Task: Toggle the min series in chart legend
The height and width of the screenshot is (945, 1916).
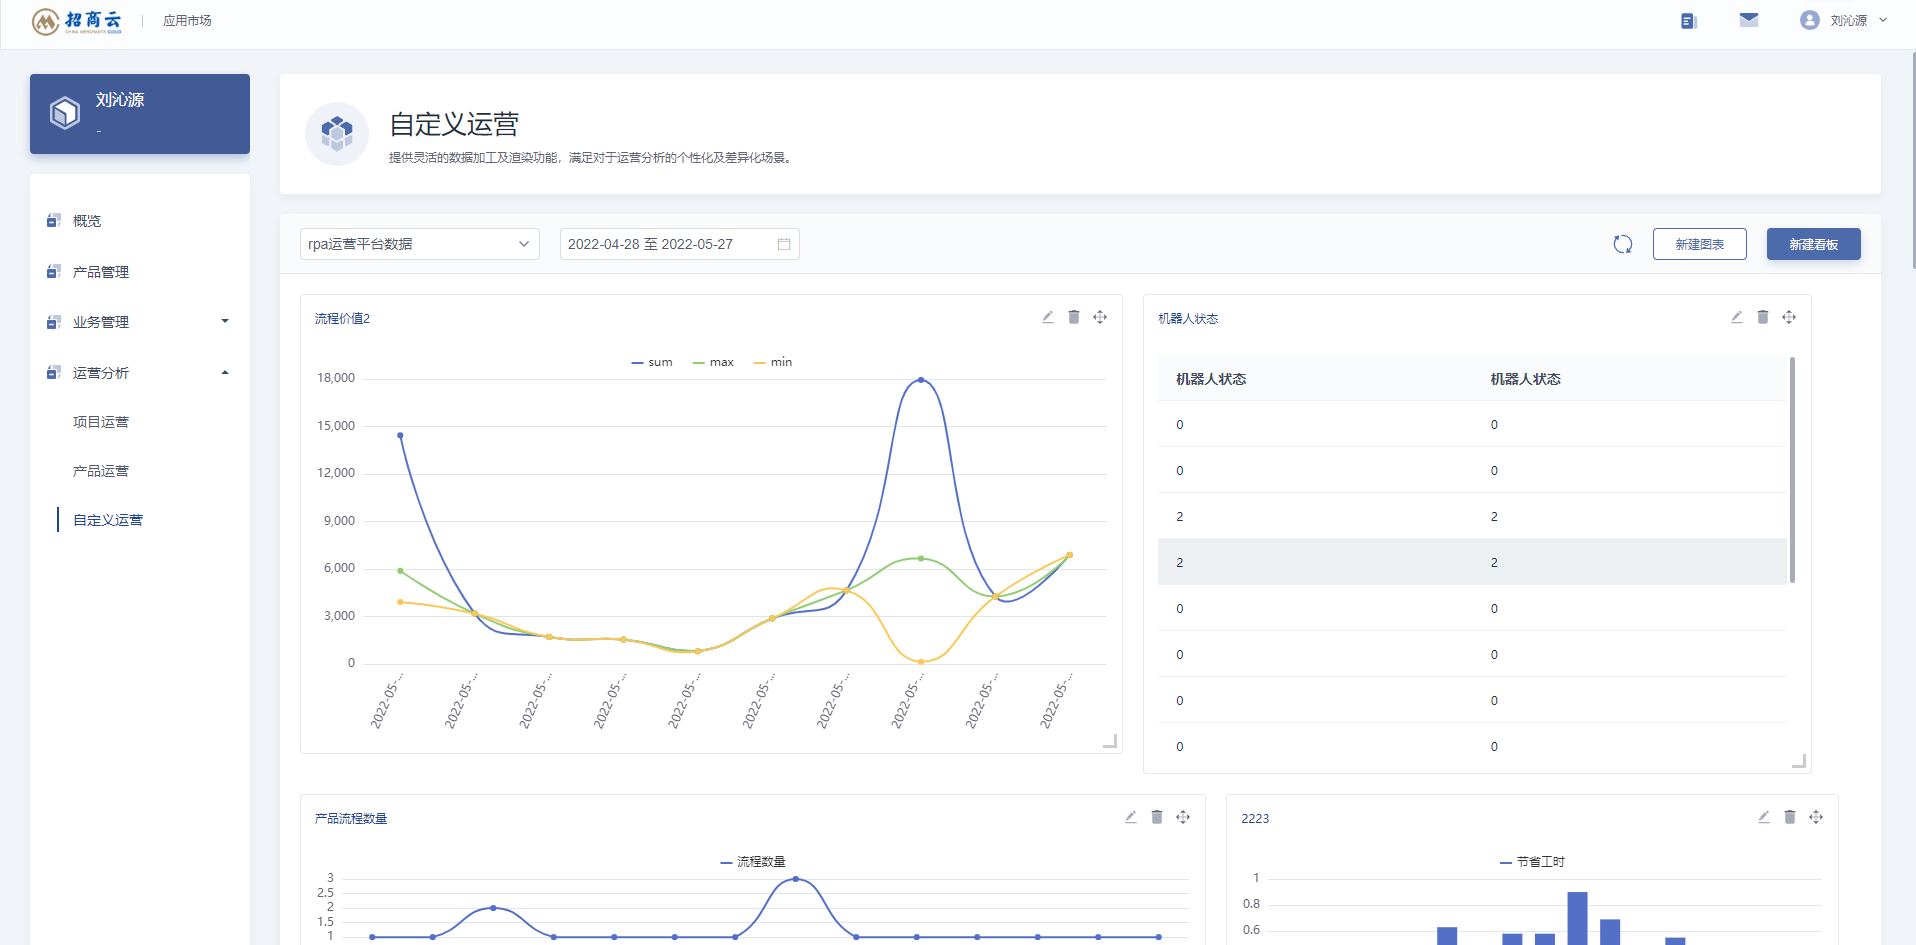Action: [773, 362]
